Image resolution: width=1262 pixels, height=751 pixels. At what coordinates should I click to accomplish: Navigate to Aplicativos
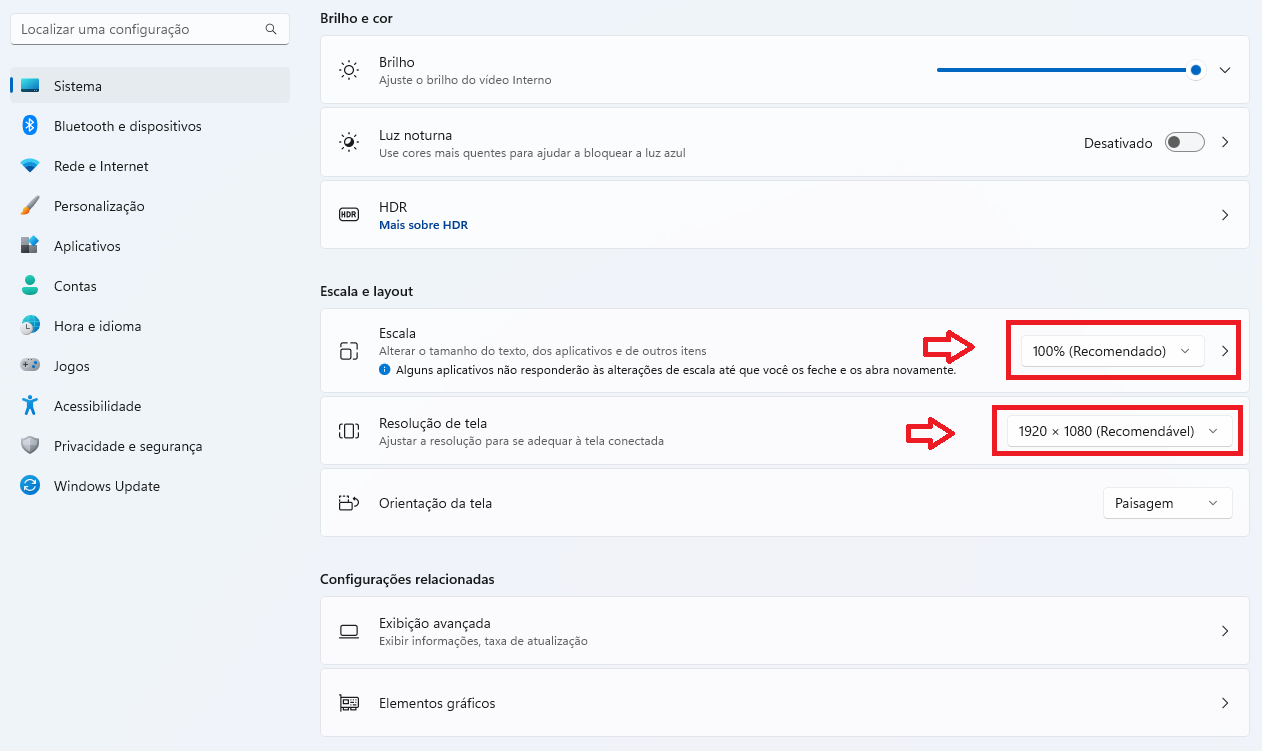(150, 246)
